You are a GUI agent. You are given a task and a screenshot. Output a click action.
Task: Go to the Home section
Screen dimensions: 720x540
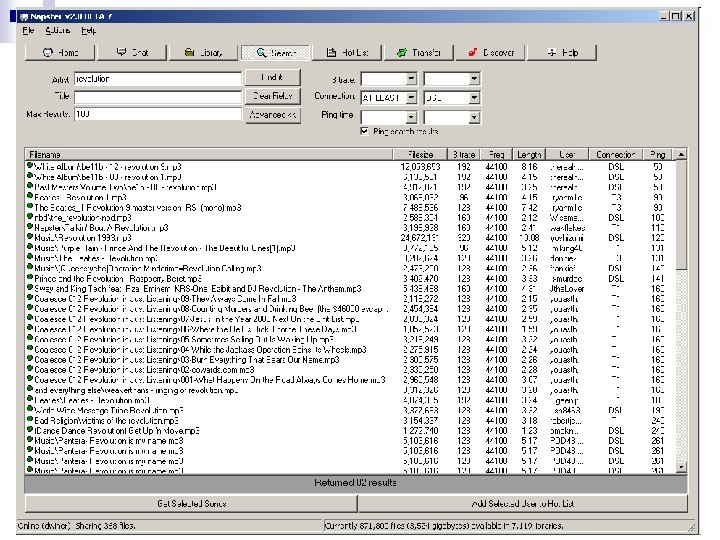[x=60, y=53]
